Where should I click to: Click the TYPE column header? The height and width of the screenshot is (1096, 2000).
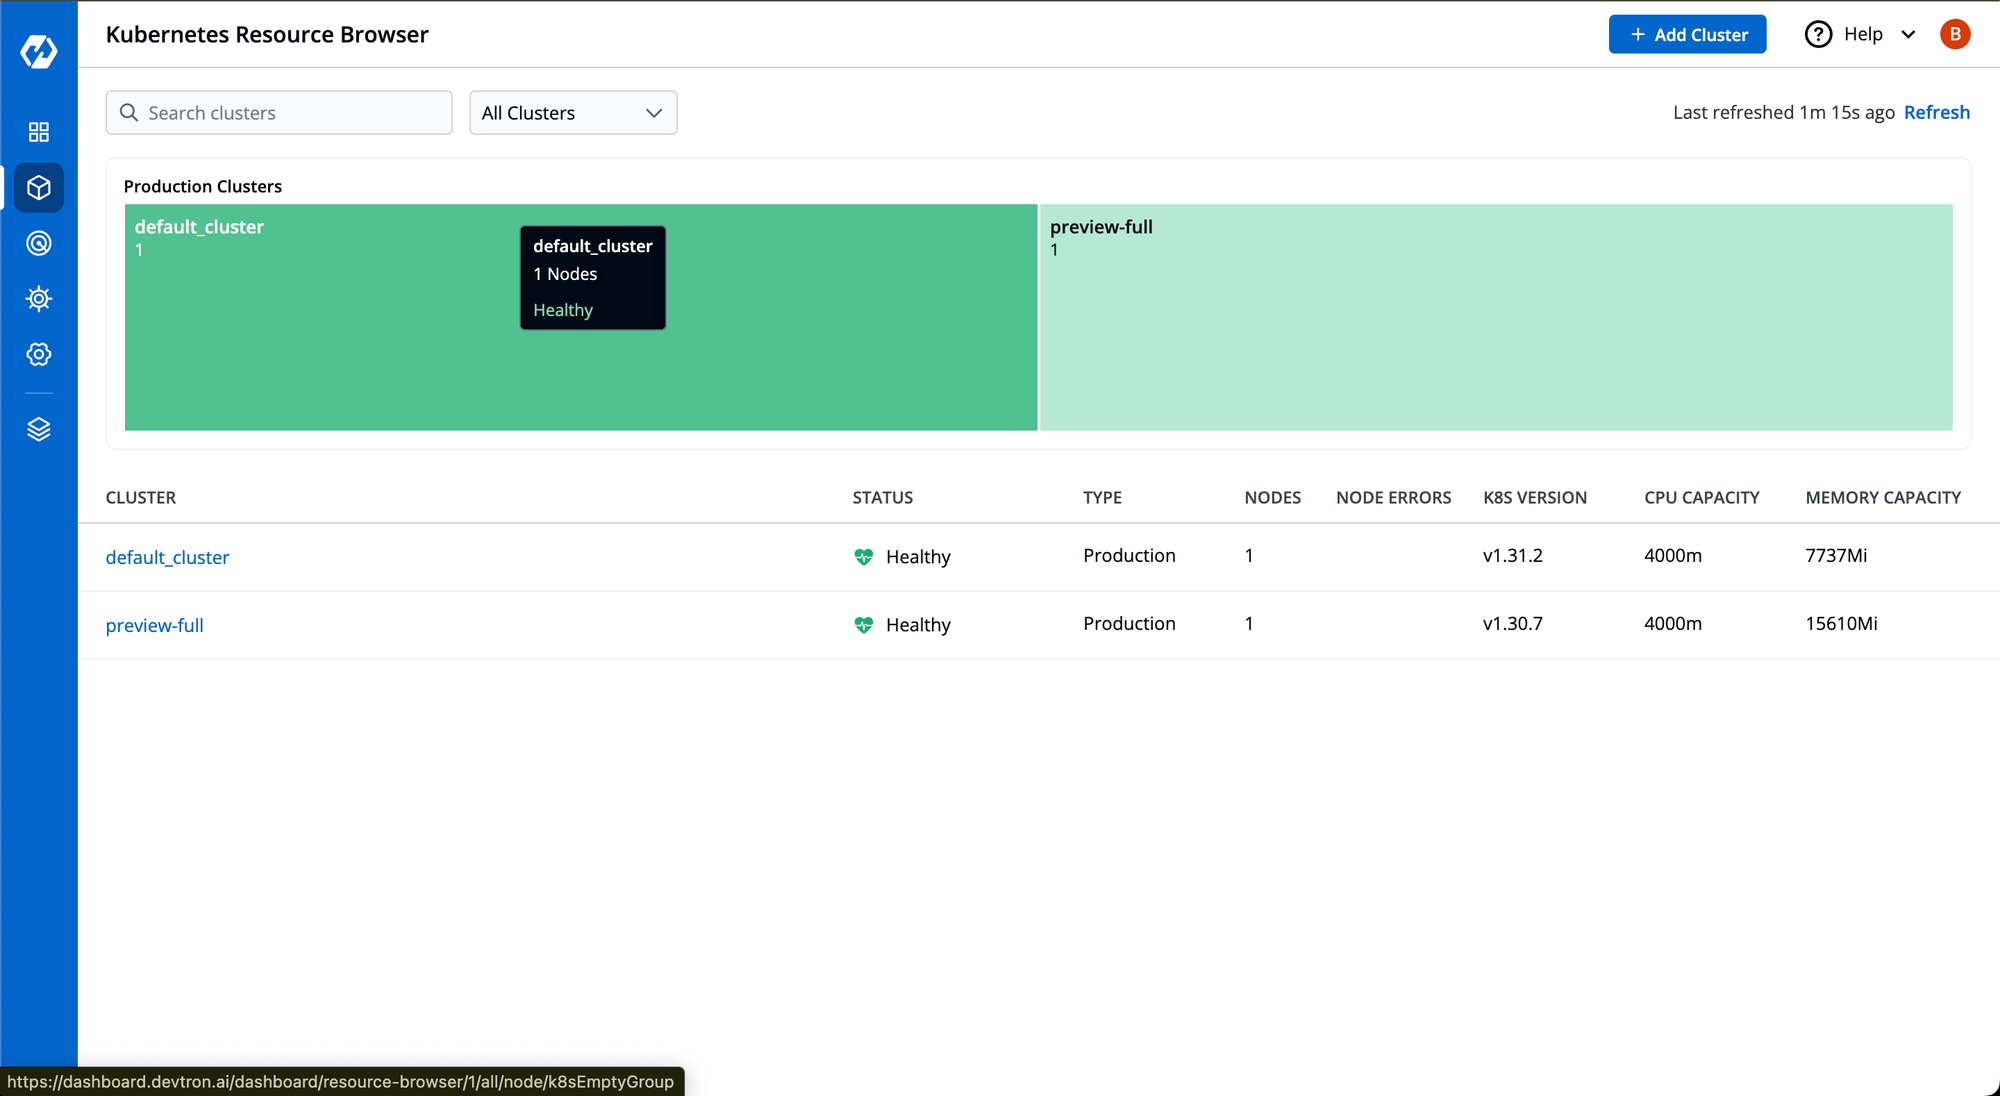[x=1102, y=497]
